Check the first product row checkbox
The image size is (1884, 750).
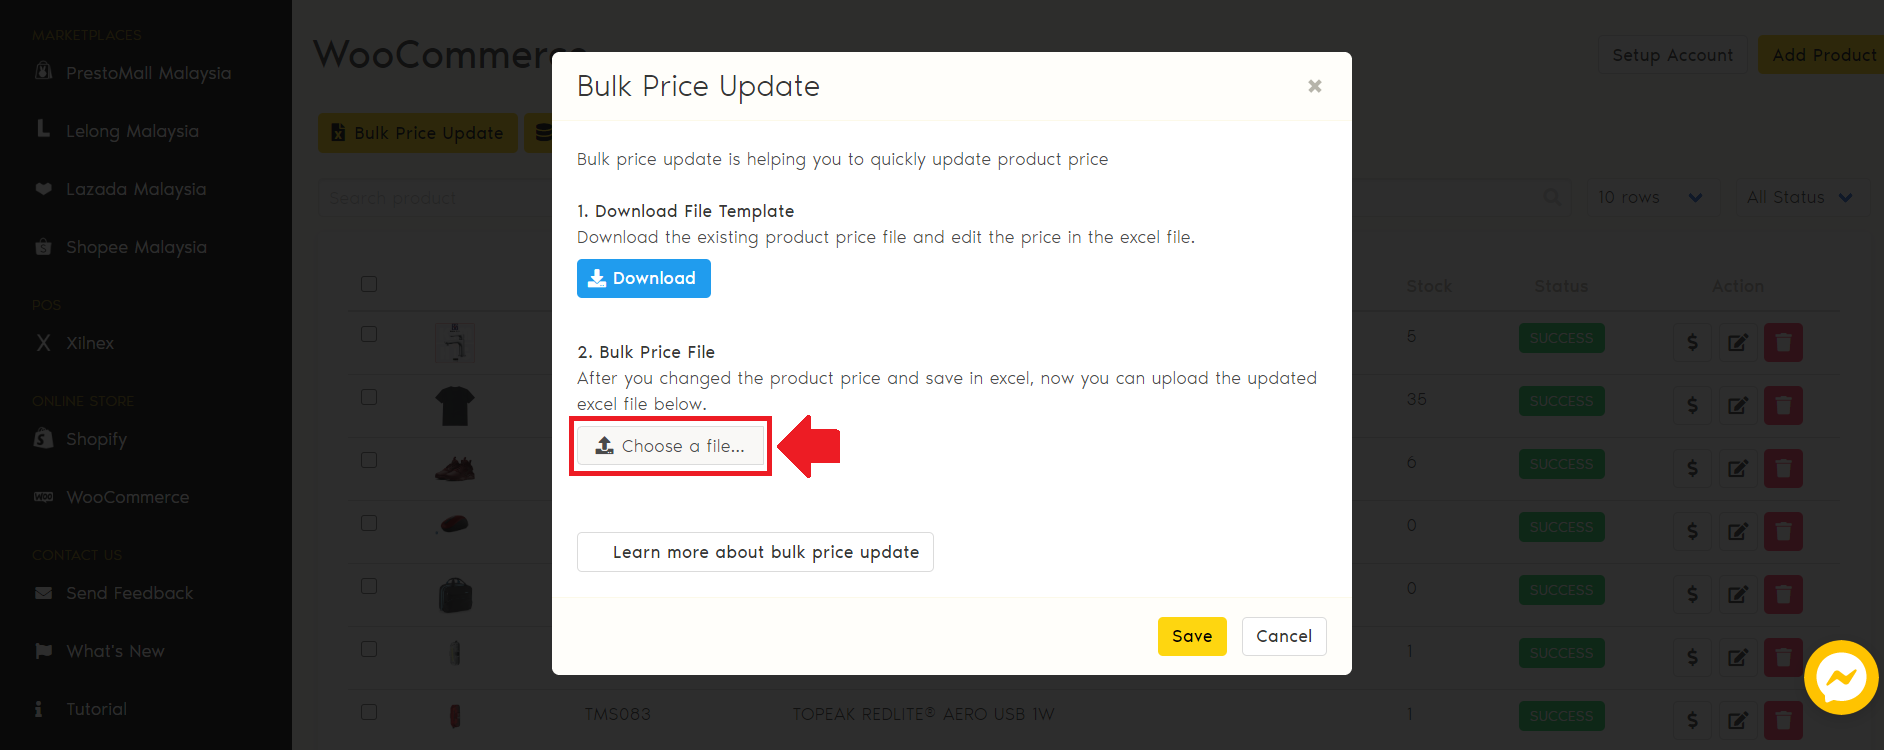369,334
